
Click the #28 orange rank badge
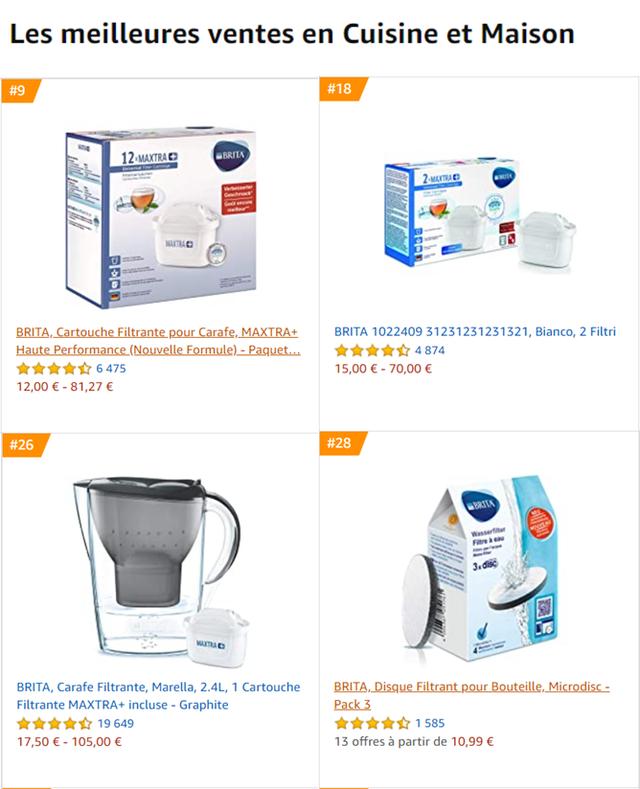click(x=341, y=443)
